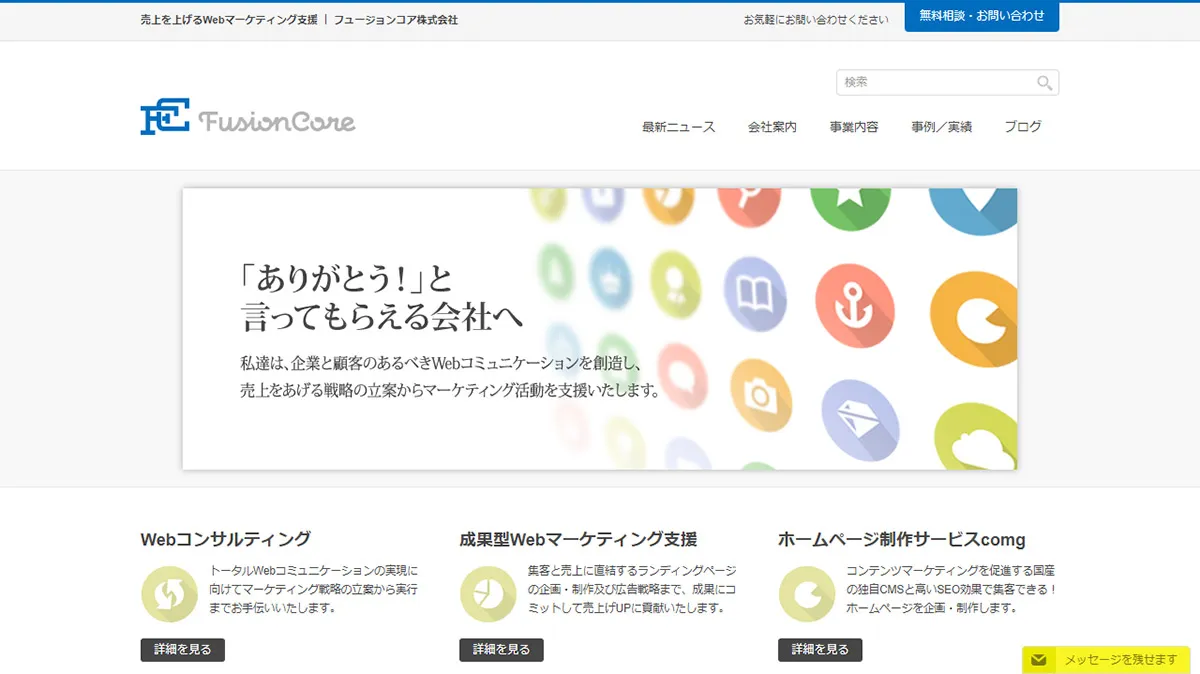This screenshot has height=674, width=1200.
Task: Click the pie icon beside ホームページ制作サービスcomg
Action: pyautogui.click(x=807, y=593)
